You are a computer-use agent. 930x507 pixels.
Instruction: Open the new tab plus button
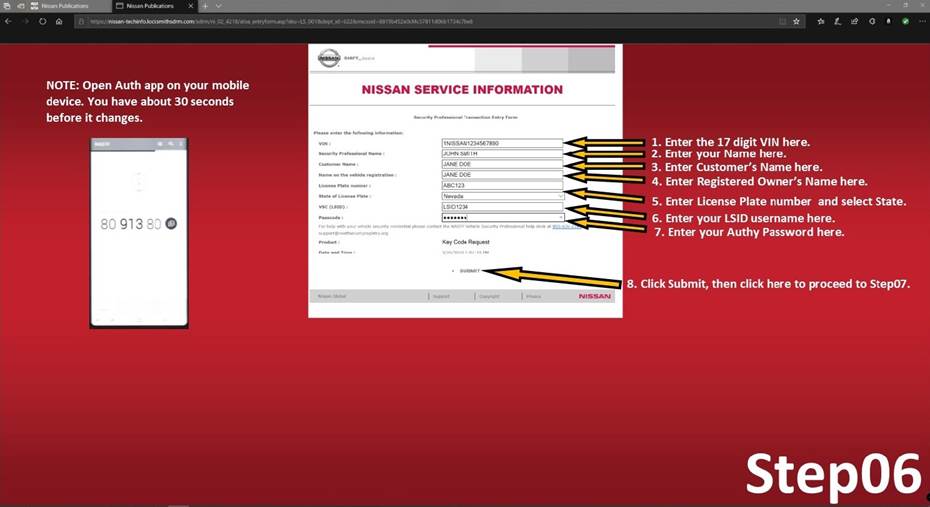point(205,6)
